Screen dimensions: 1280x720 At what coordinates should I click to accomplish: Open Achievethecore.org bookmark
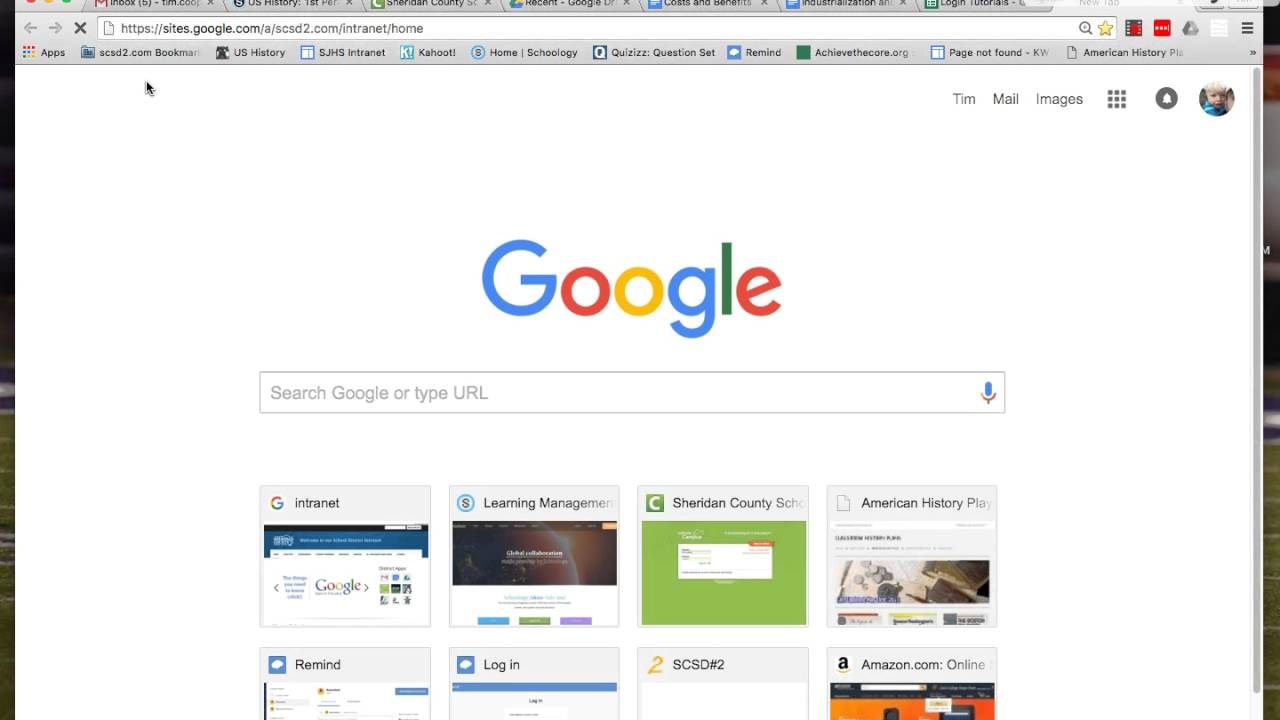[853, 52]
